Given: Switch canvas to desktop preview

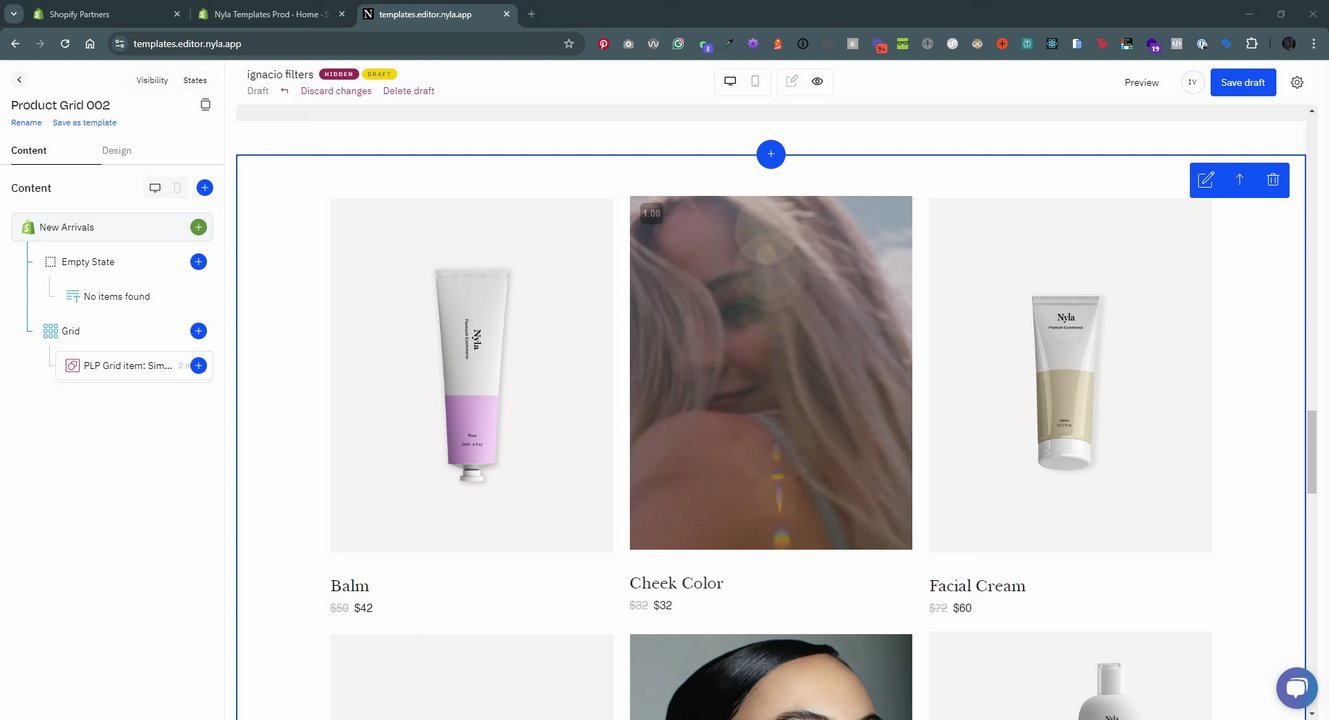Looking at the screenshot, I should (x=730, y=82).
